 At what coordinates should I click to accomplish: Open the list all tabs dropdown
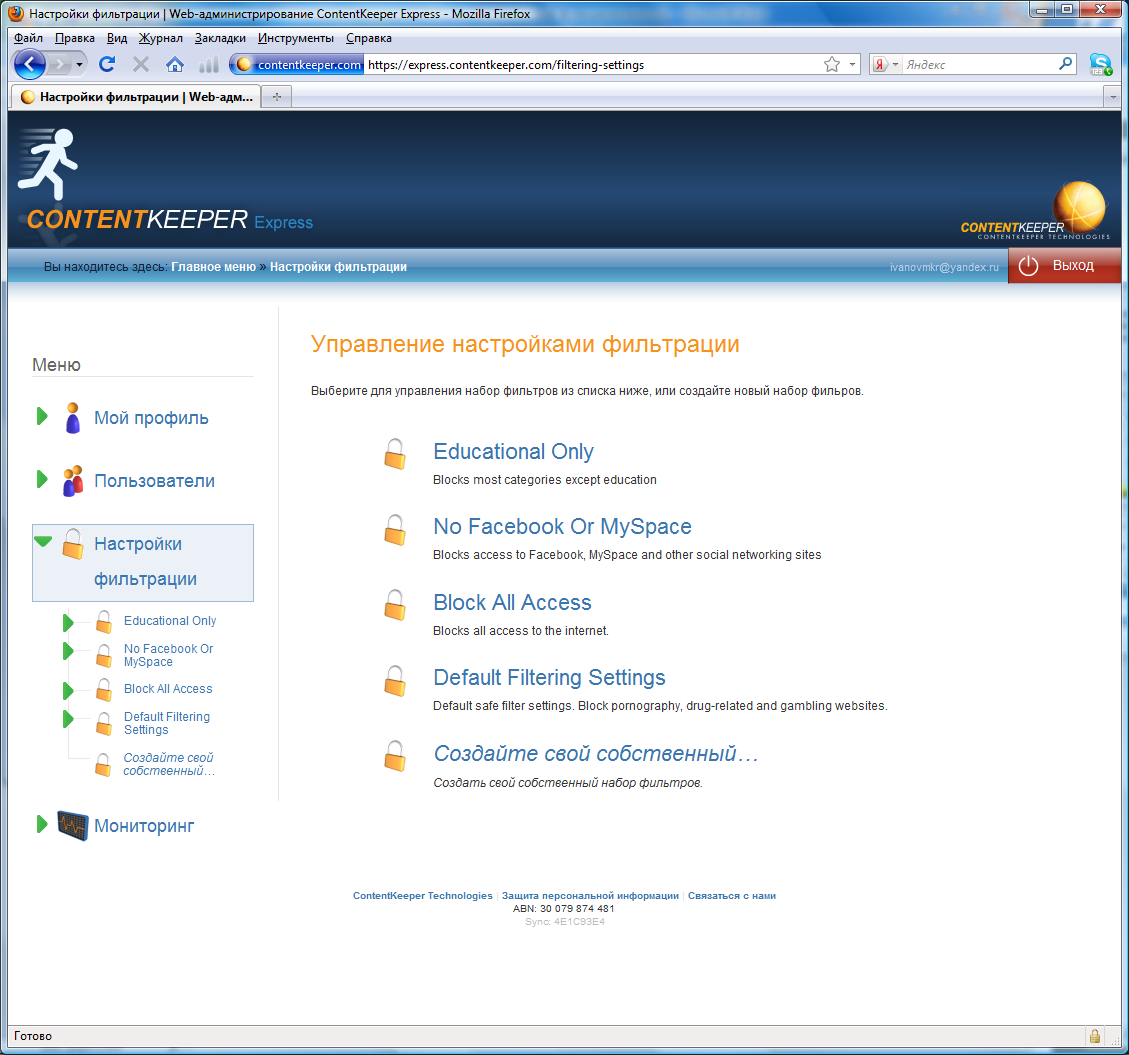(x=1113, y=96)
